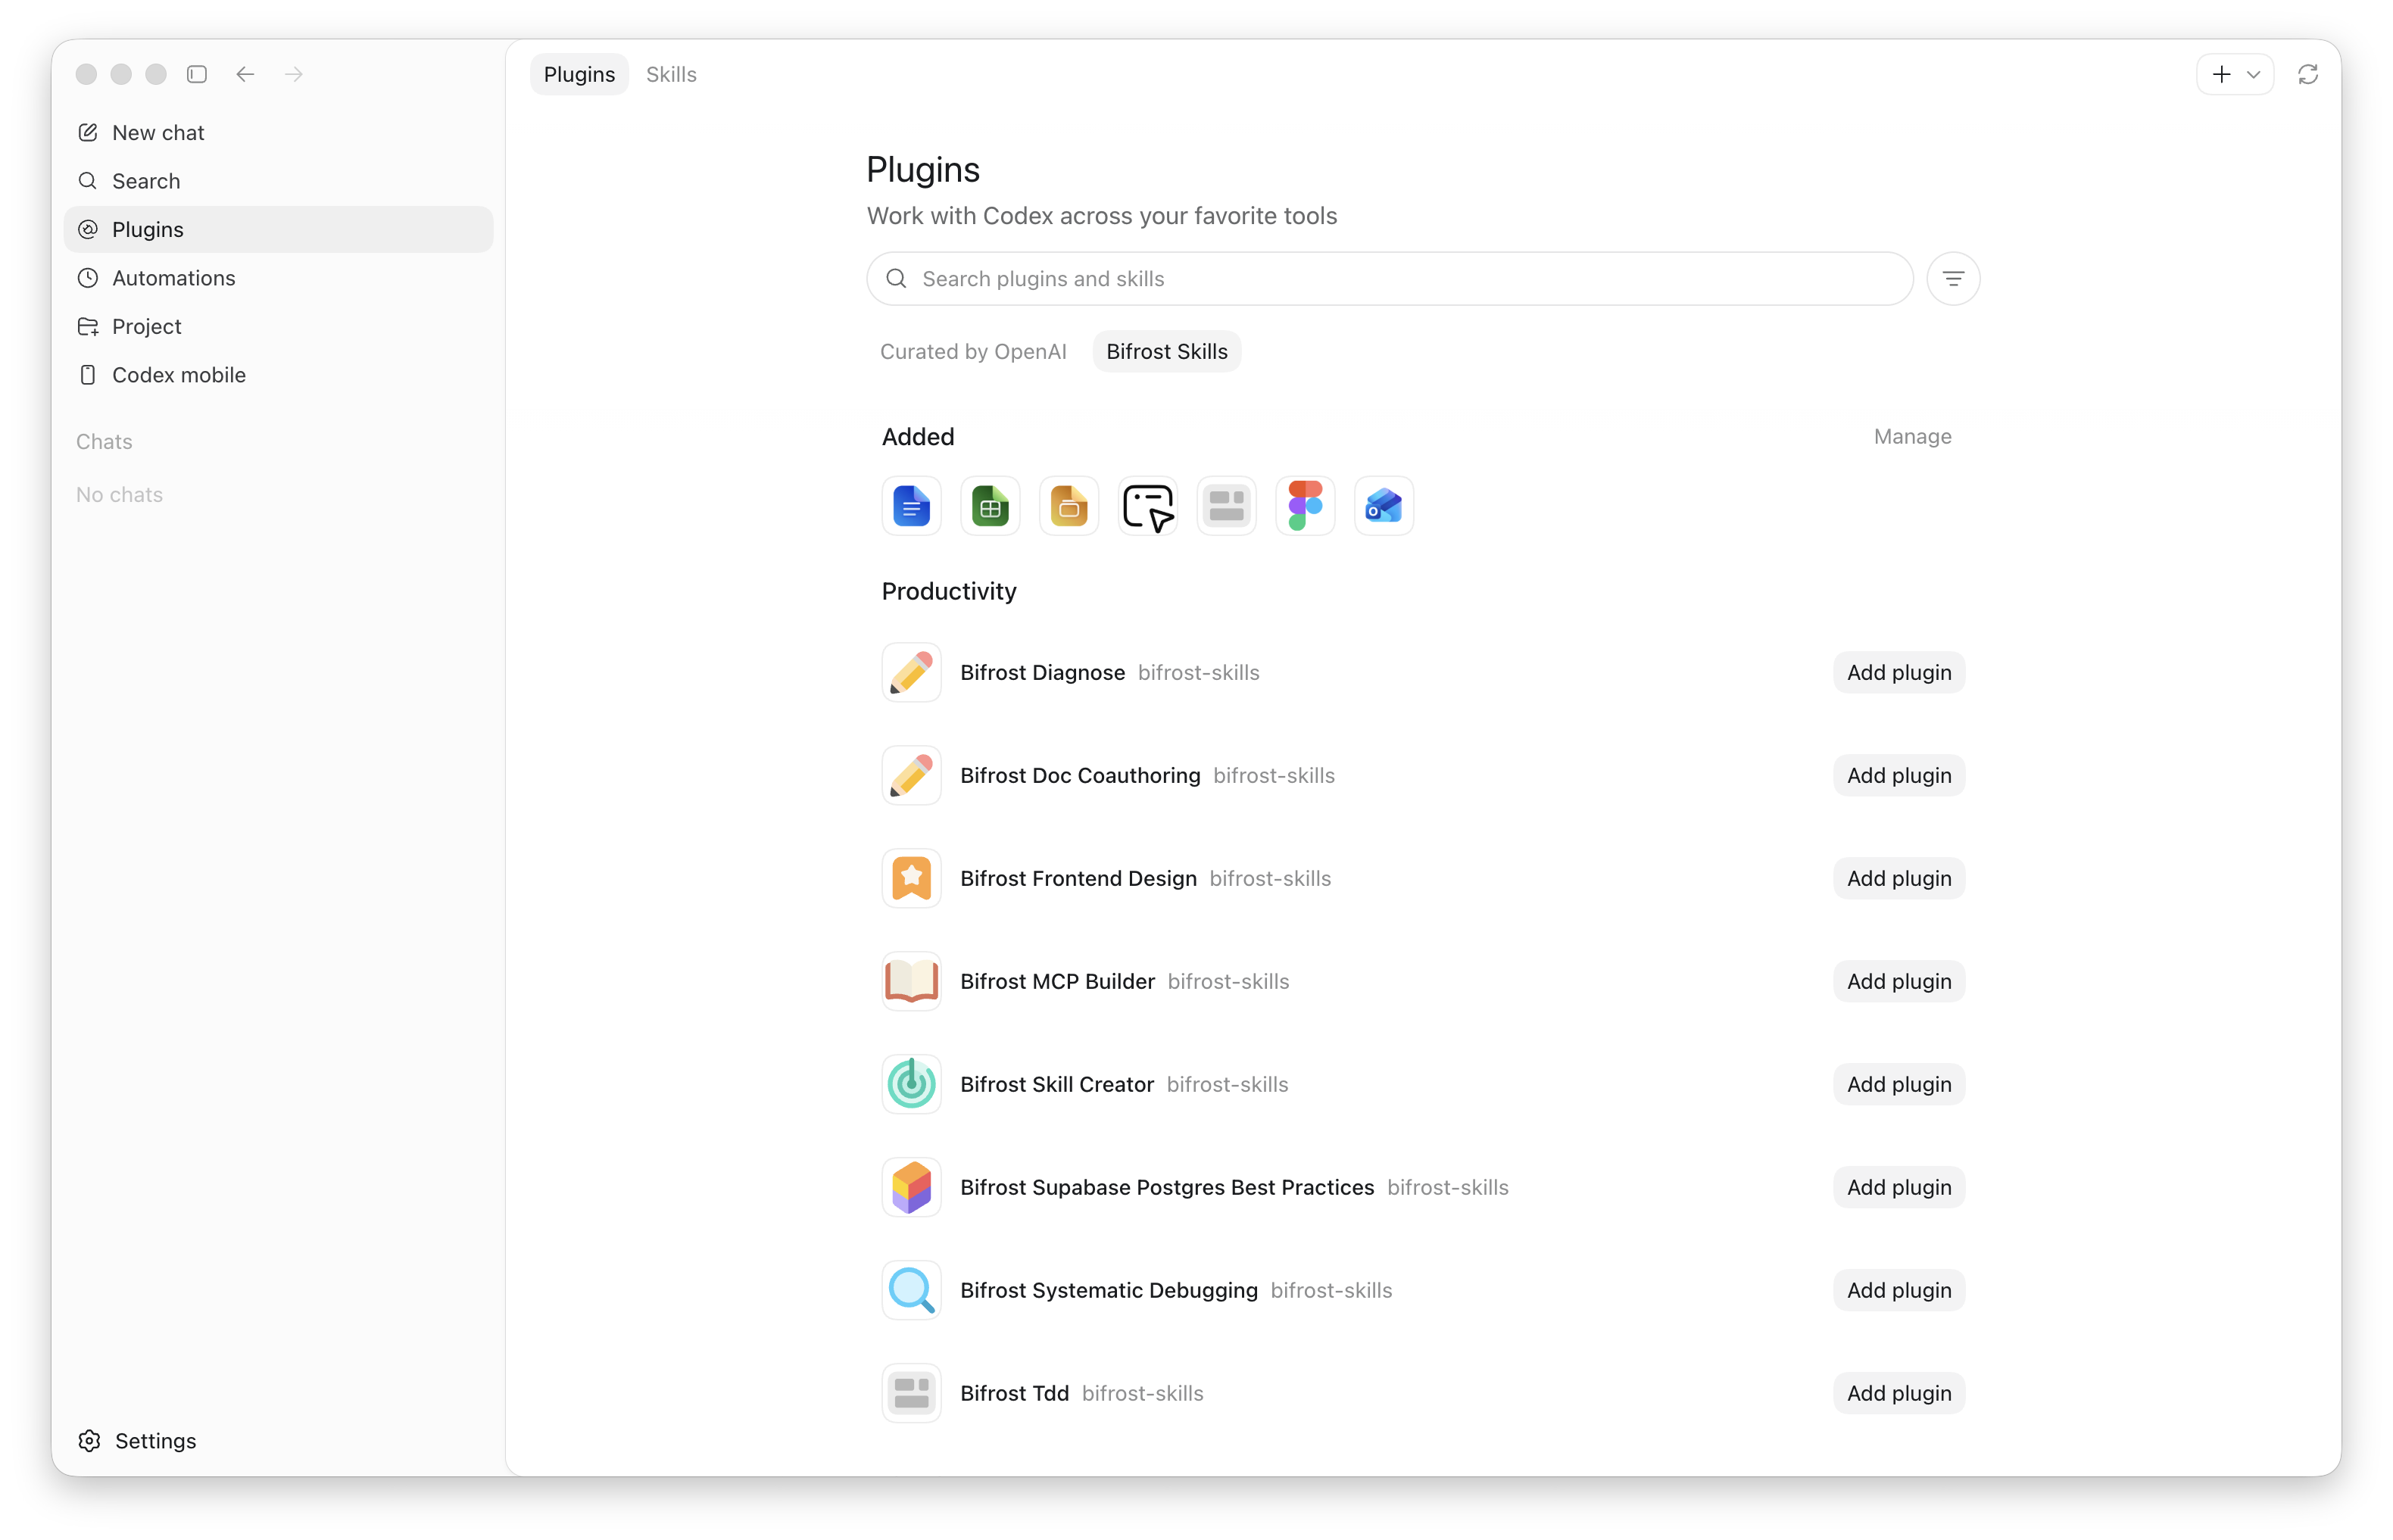This screenshot has height=1540, width=2393.
Task: Add the Bifrost Doc Coauthoring plugin
Action: [x=1898, y=775]
